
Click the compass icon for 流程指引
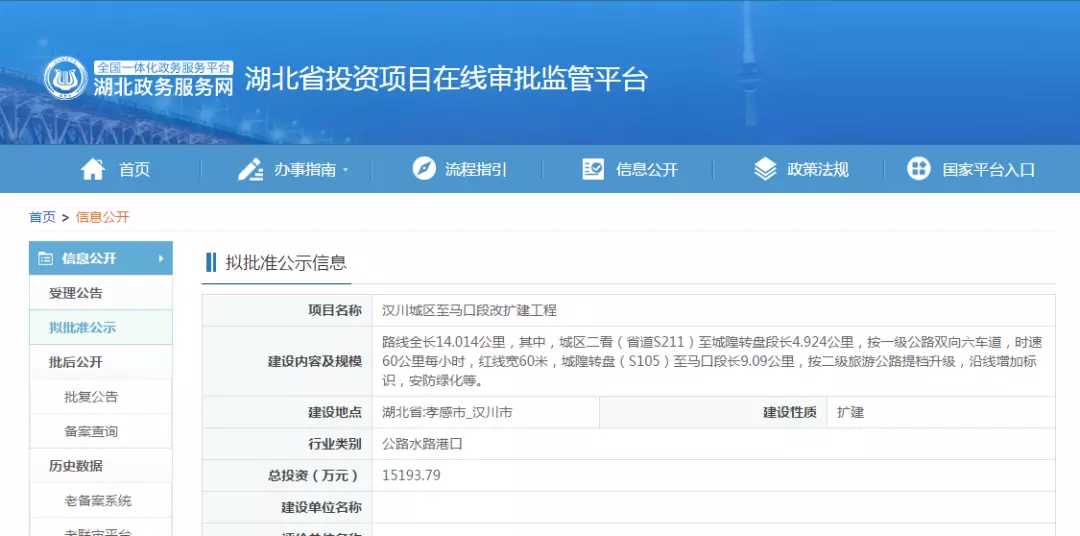(424, 169)
